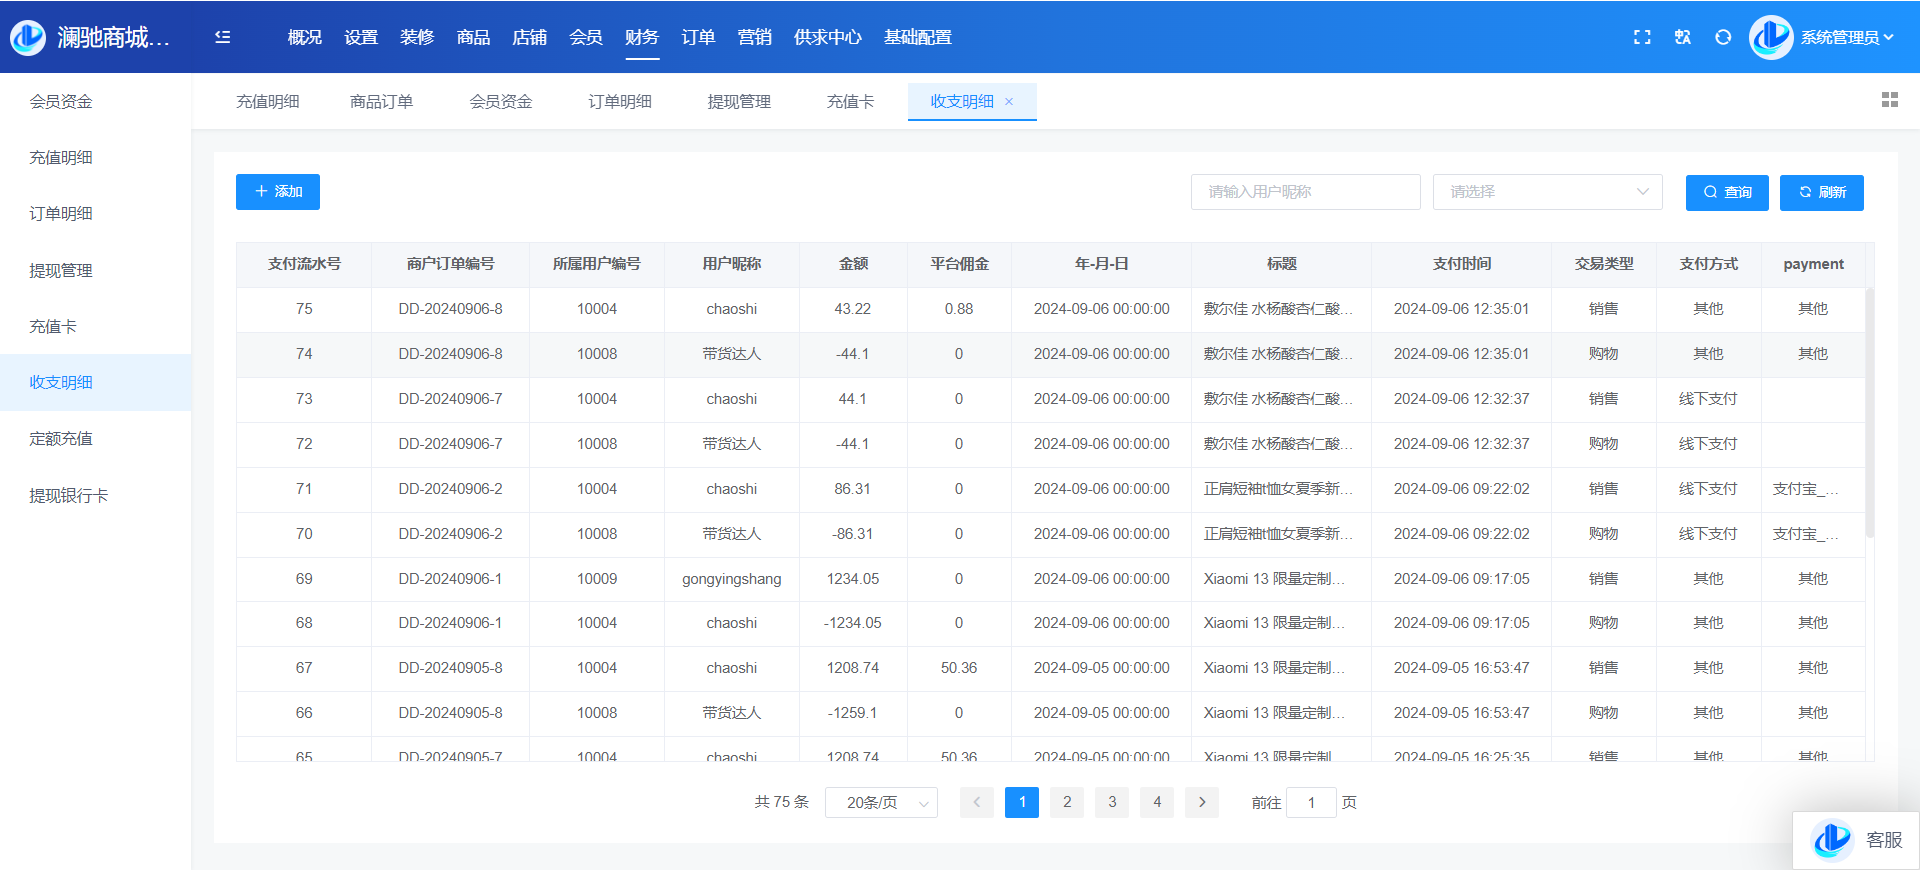The height and width of the screenshot is (870, 1920).
Task: Select 定额充值 in the sidebar
Action: pos(61,439)
